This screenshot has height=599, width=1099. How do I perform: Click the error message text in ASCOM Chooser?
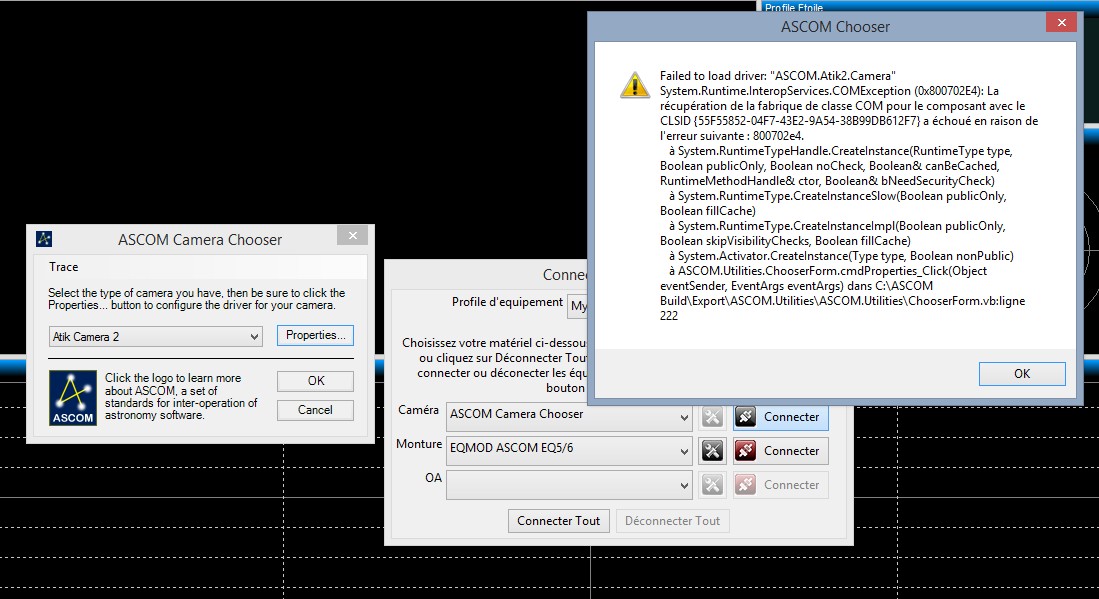[x=848, y=195]
